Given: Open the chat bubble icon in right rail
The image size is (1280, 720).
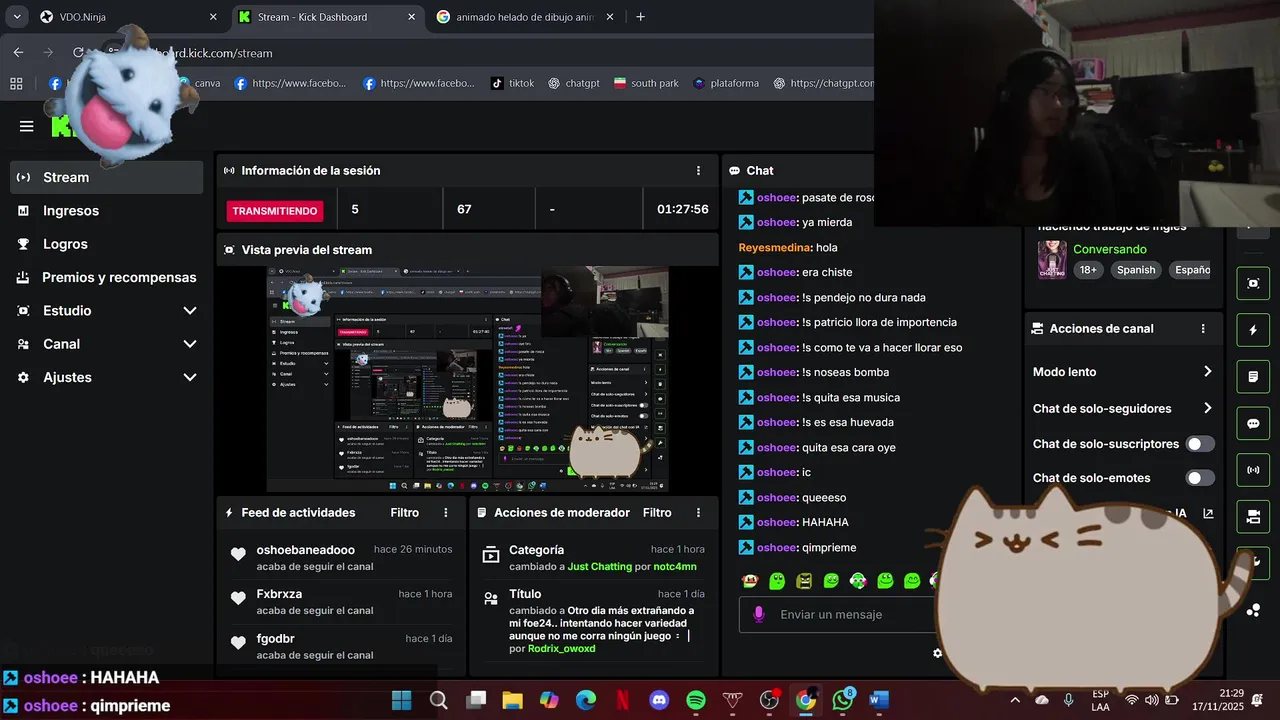Looking at the screenshot, I should click(1253, 424).
